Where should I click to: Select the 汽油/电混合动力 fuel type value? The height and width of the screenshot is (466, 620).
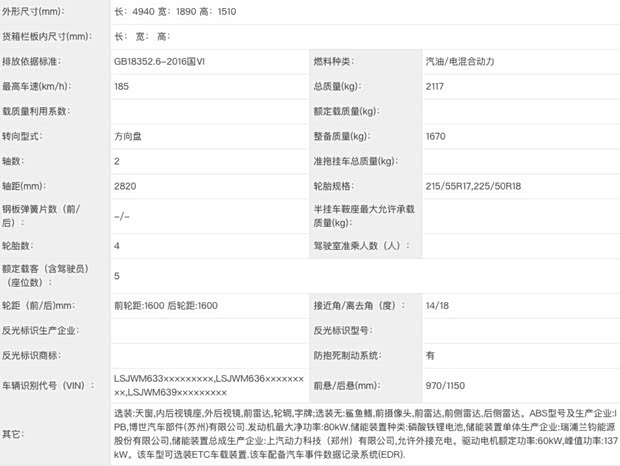[x=459, y=61]
